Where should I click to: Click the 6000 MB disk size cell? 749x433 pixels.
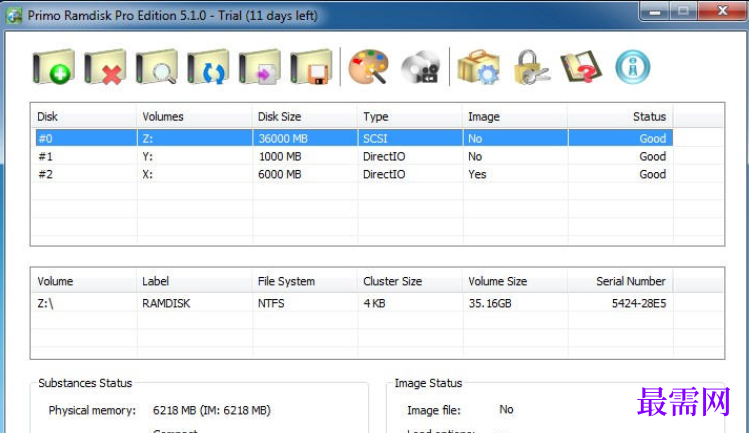tap(280, 174)
